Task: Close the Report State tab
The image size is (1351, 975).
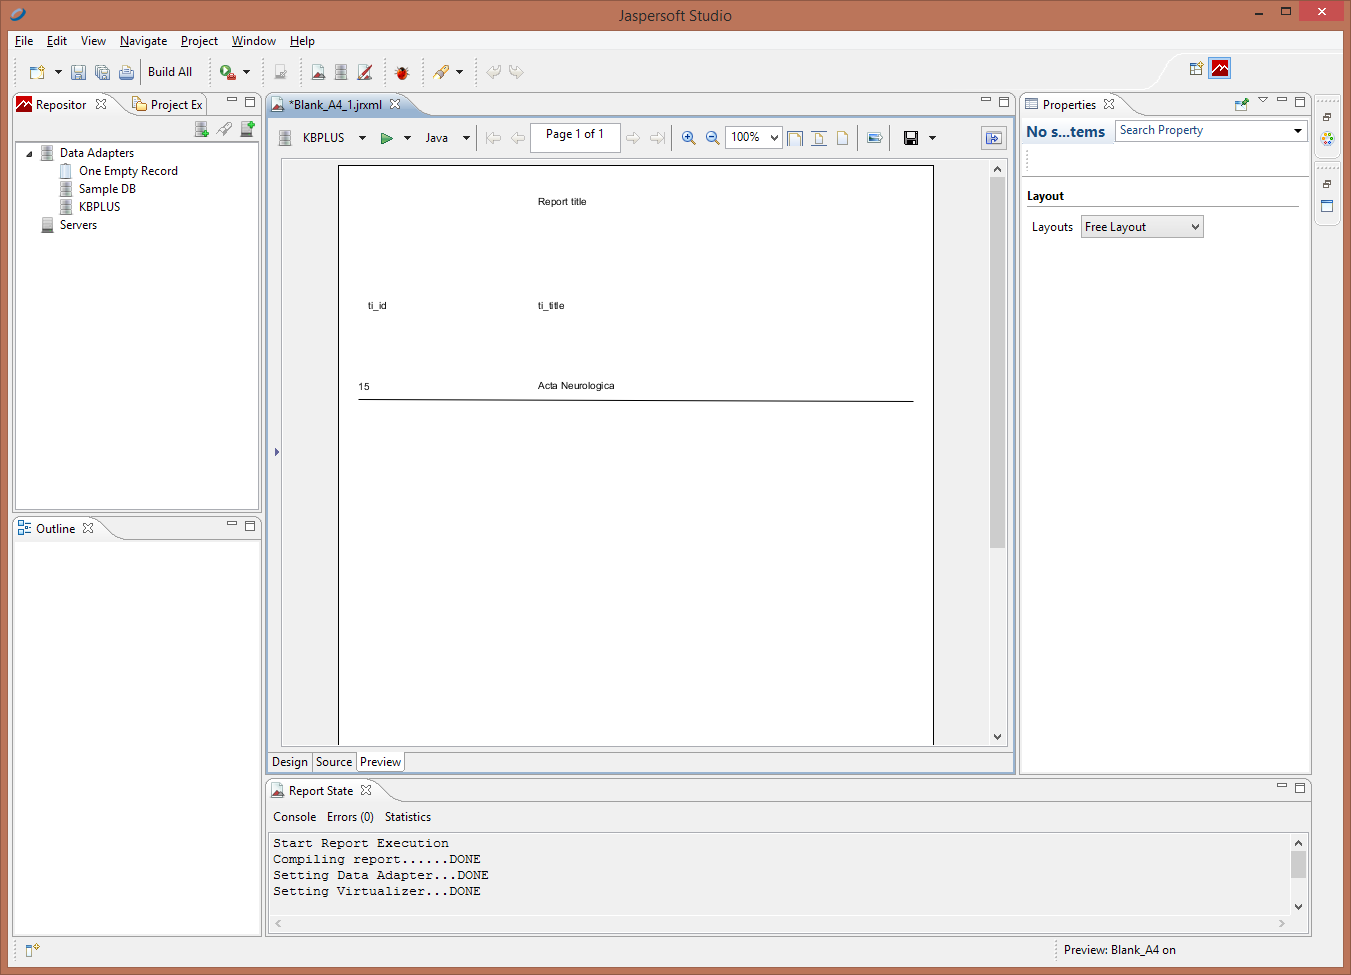Action: tap(366, 790)
